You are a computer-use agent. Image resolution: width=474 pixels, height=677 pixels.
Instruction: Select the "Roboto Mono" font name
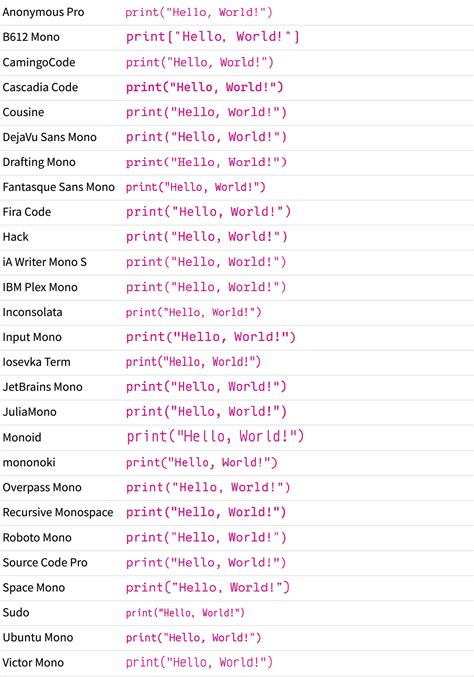tap(37, 538)
